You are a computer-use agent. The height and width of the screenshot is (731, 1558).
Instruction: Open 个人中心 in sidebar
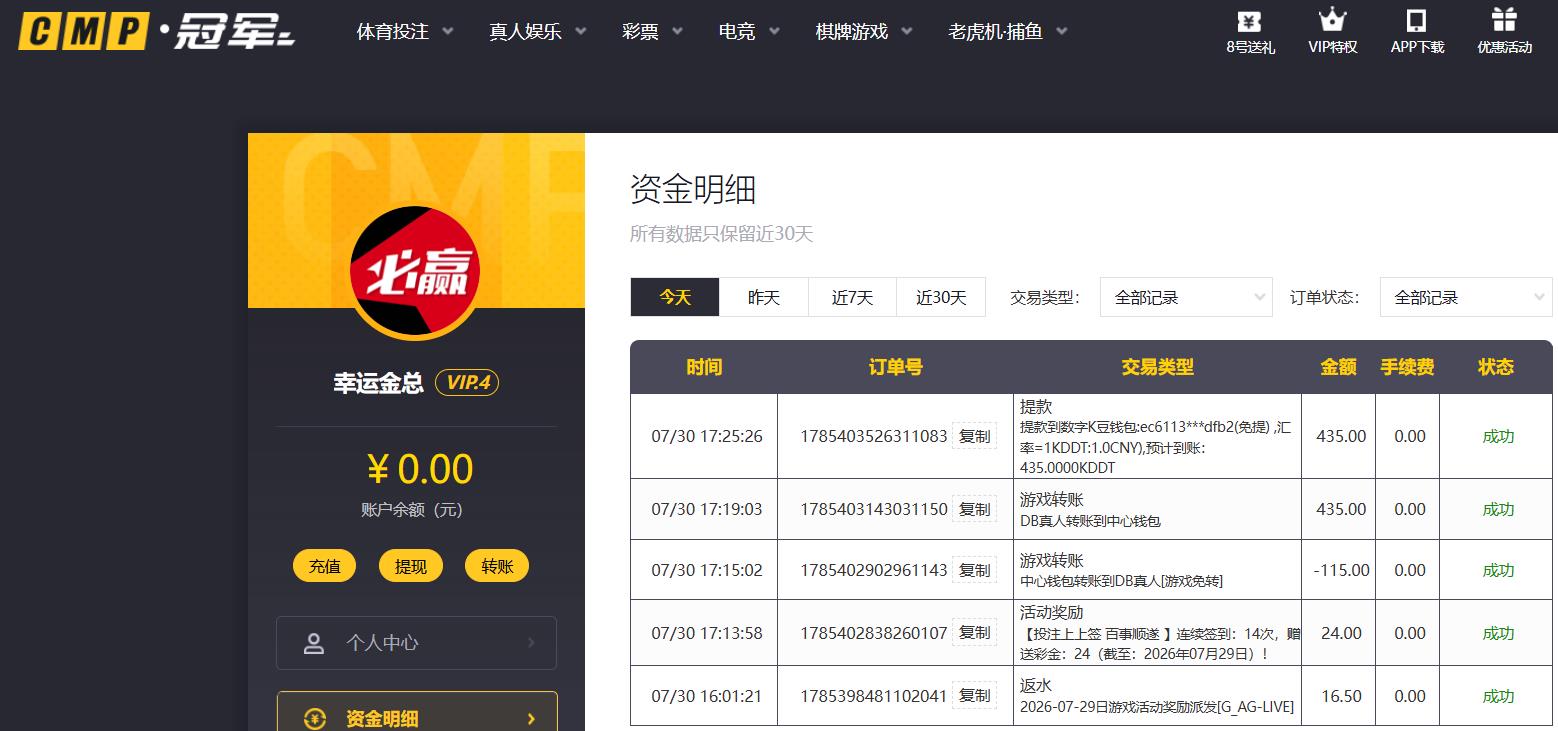click(x=417, y=643)
